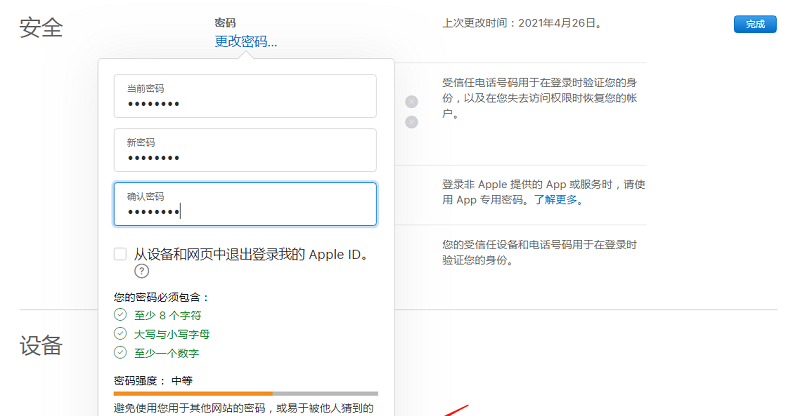
Task: Click the 密码 label above 更改密码
Action: point(225,22)
